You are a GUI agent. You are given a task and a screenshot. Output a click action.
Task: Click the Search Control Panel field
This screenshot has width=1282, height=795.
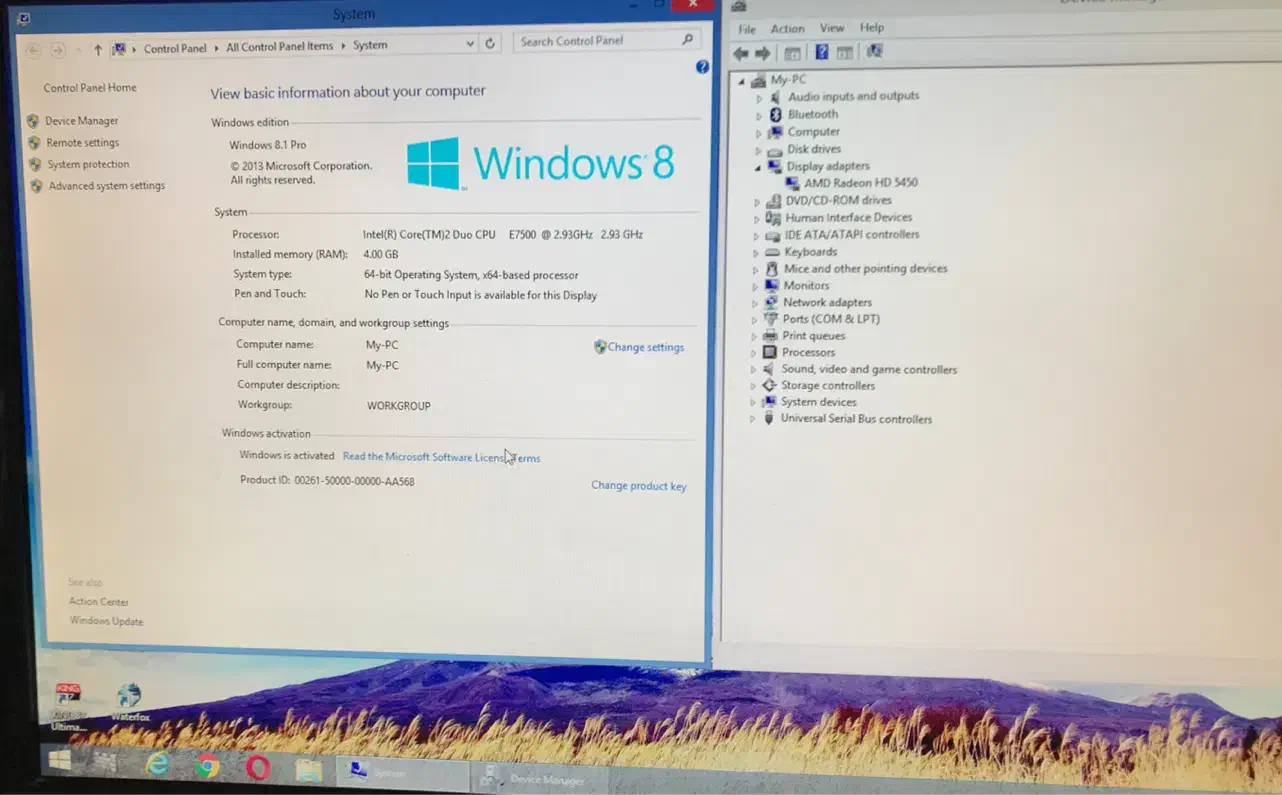606,41
